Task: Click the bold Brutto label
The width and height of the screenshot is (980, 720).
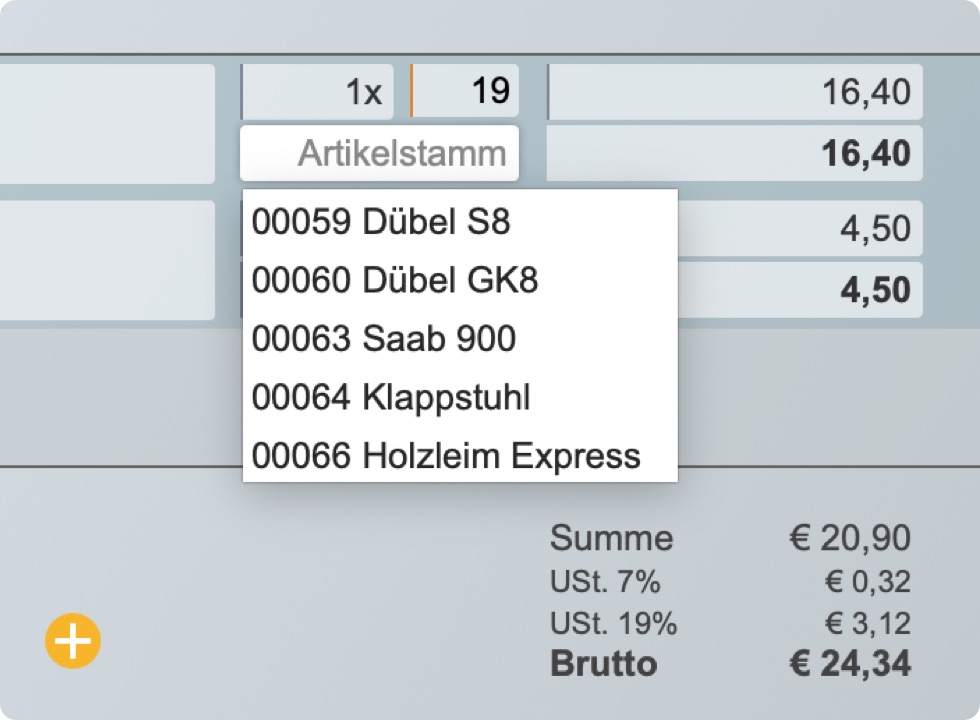Action: 604,664
